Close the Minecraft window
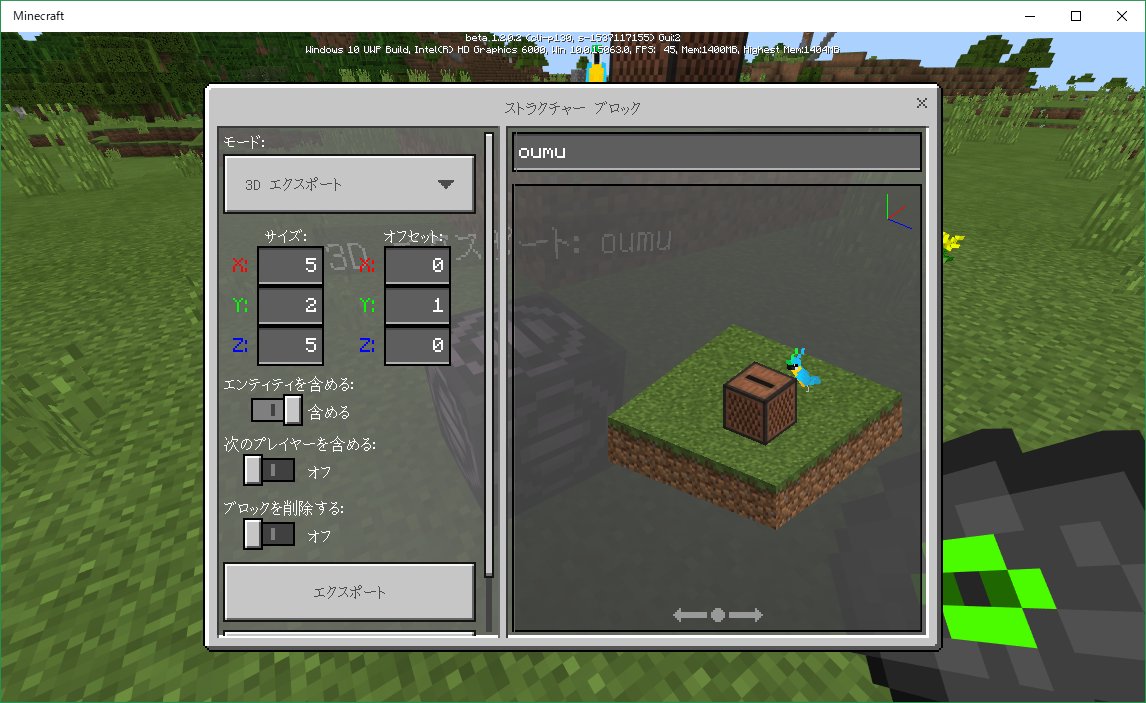Image resolution: width=1146 pixels, height=703 pixels. coord(1122,16)
